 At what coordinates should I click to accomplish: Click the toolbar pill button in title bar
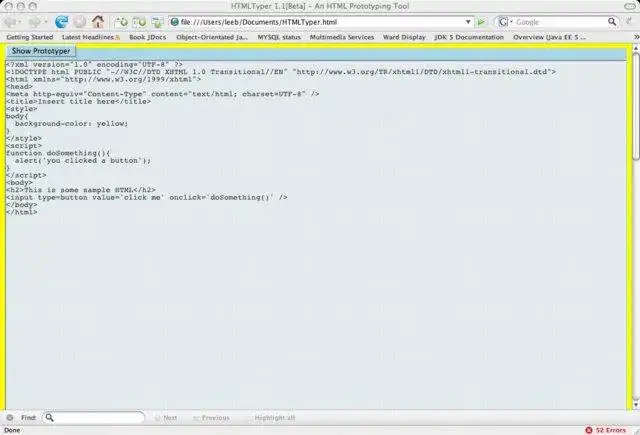click(x=630, y=6)
